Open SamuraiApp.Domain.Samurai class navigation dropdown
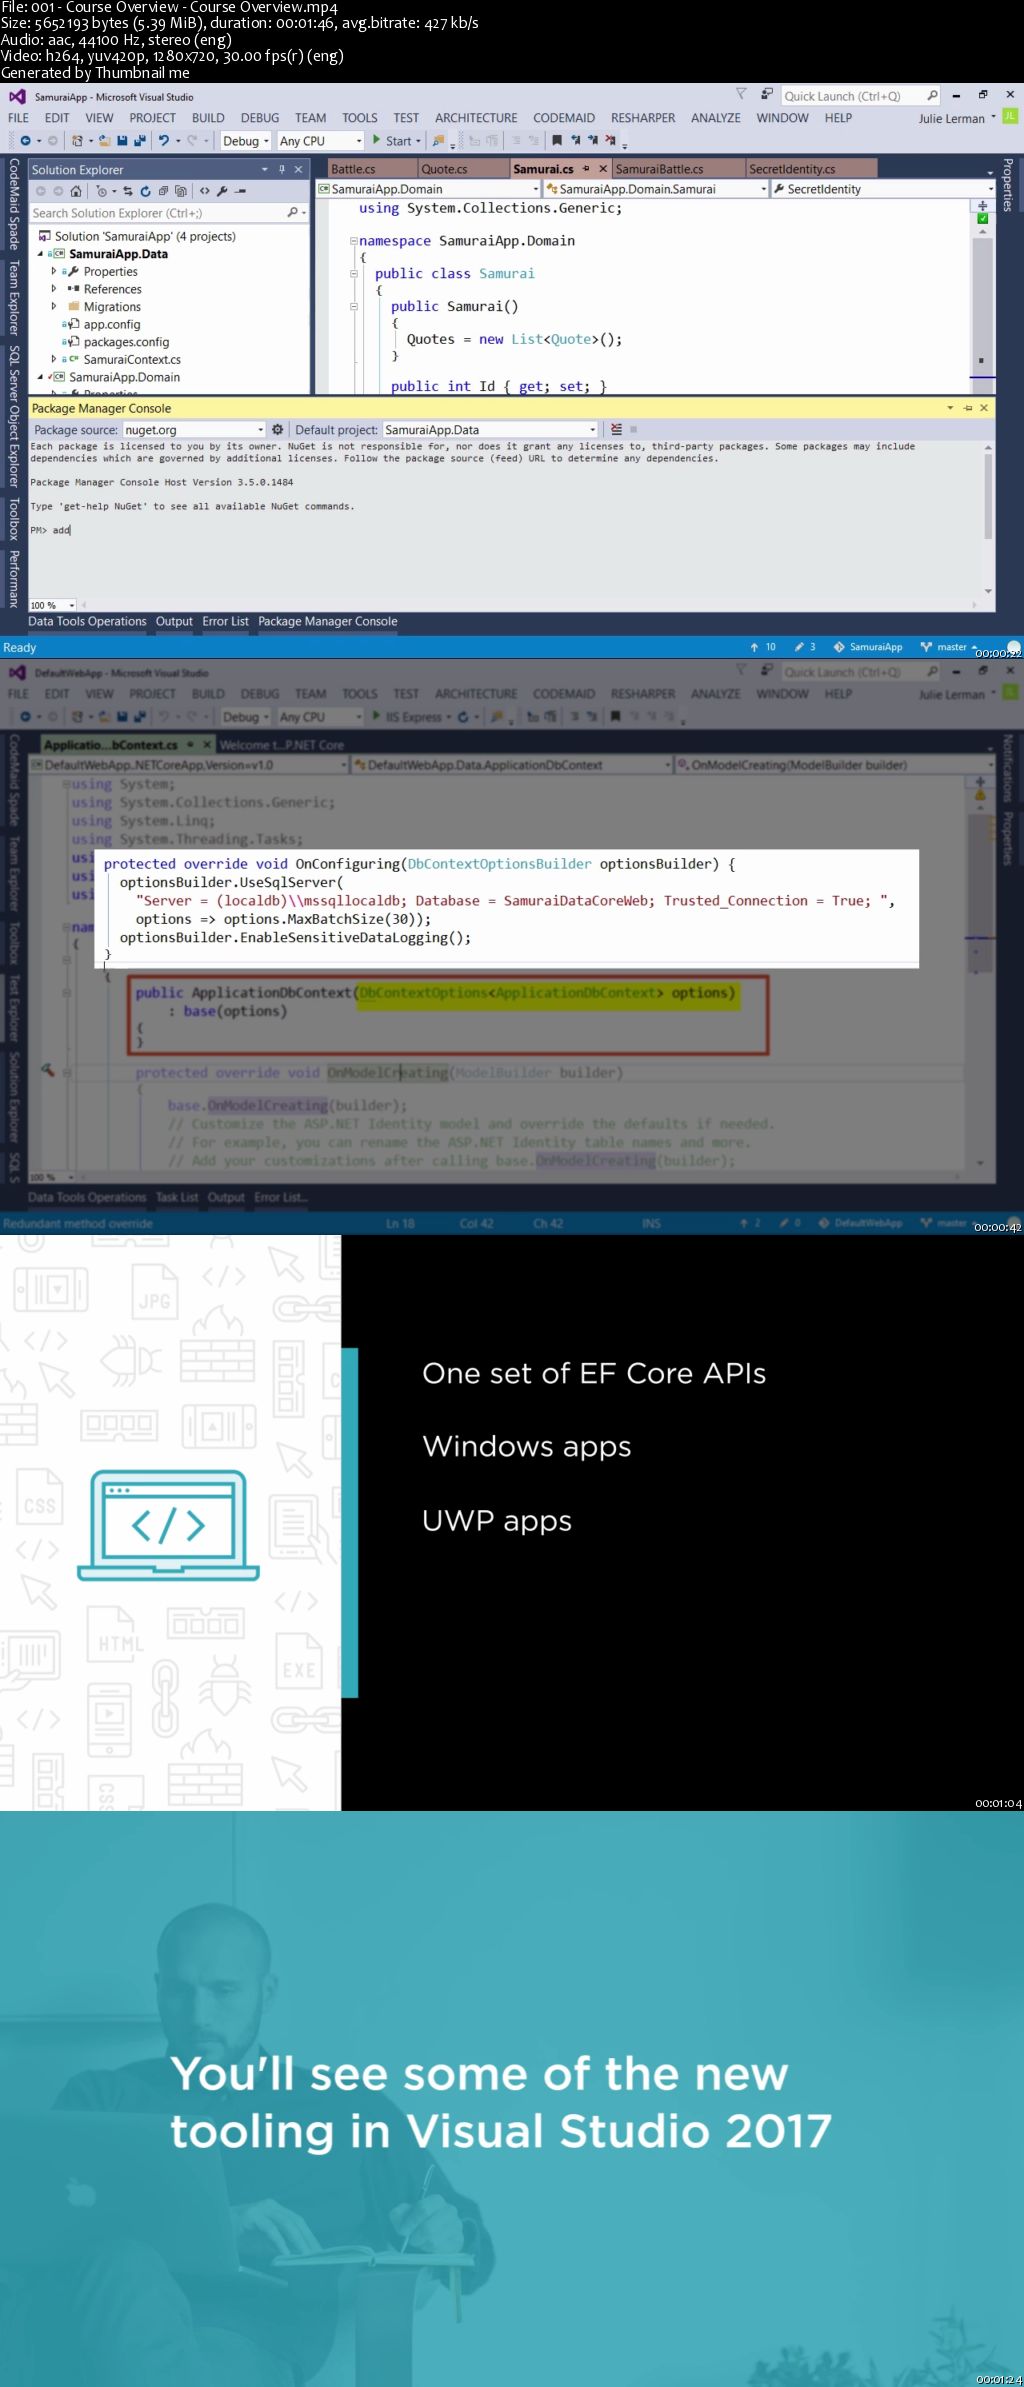Image resolution: width=1024 pixels, height=2387 pixels. click(x=656, y=189)
